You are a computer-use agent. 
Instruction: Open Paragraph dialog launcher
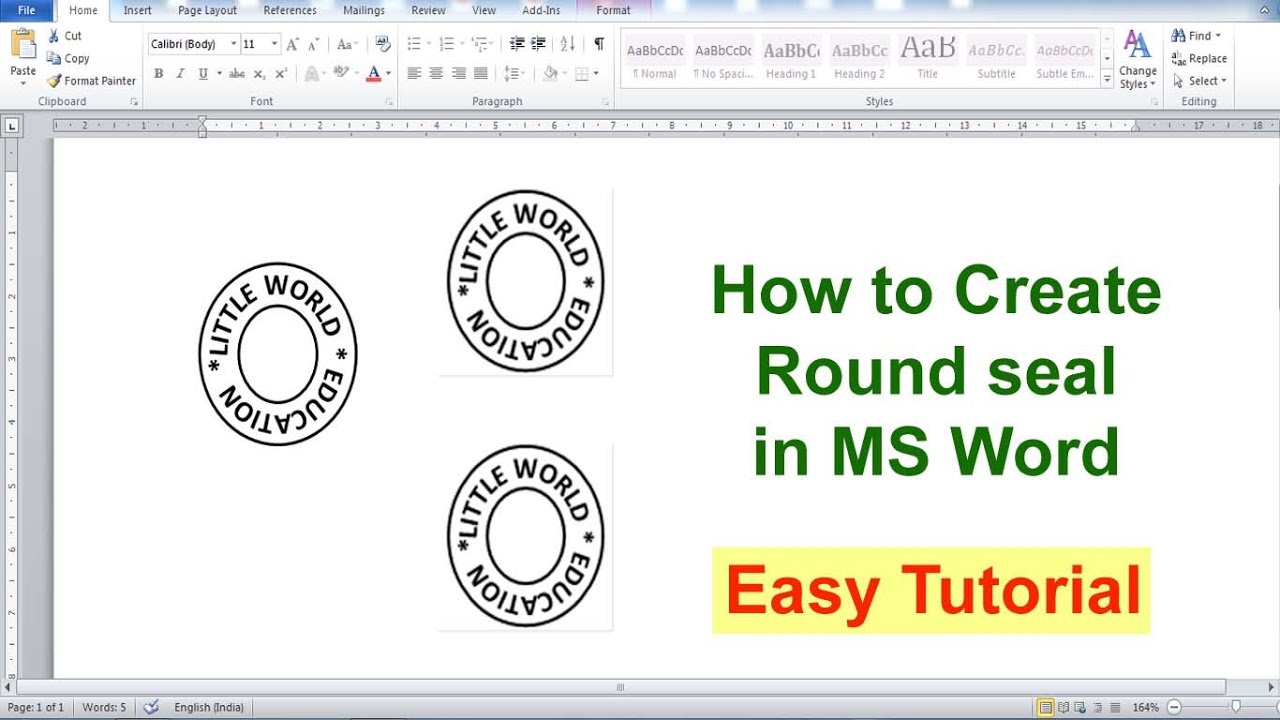[606, 102]
